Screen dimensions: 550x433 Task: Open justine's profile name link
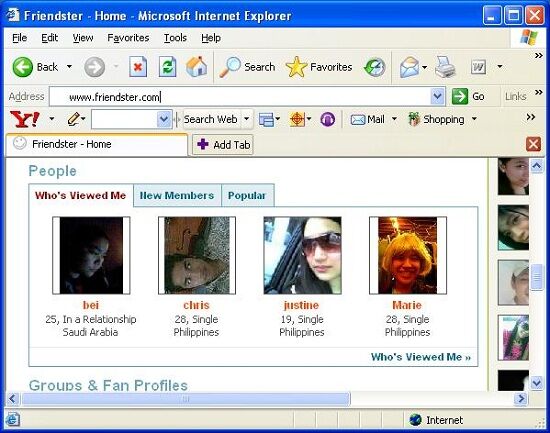(301, 305)
